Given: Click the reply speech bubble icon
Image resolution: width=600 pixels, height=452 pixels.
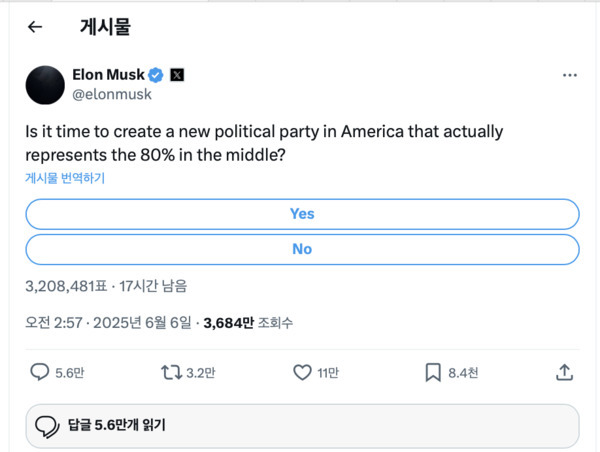Looking at the screenshot, I should (x=40, y=372).
